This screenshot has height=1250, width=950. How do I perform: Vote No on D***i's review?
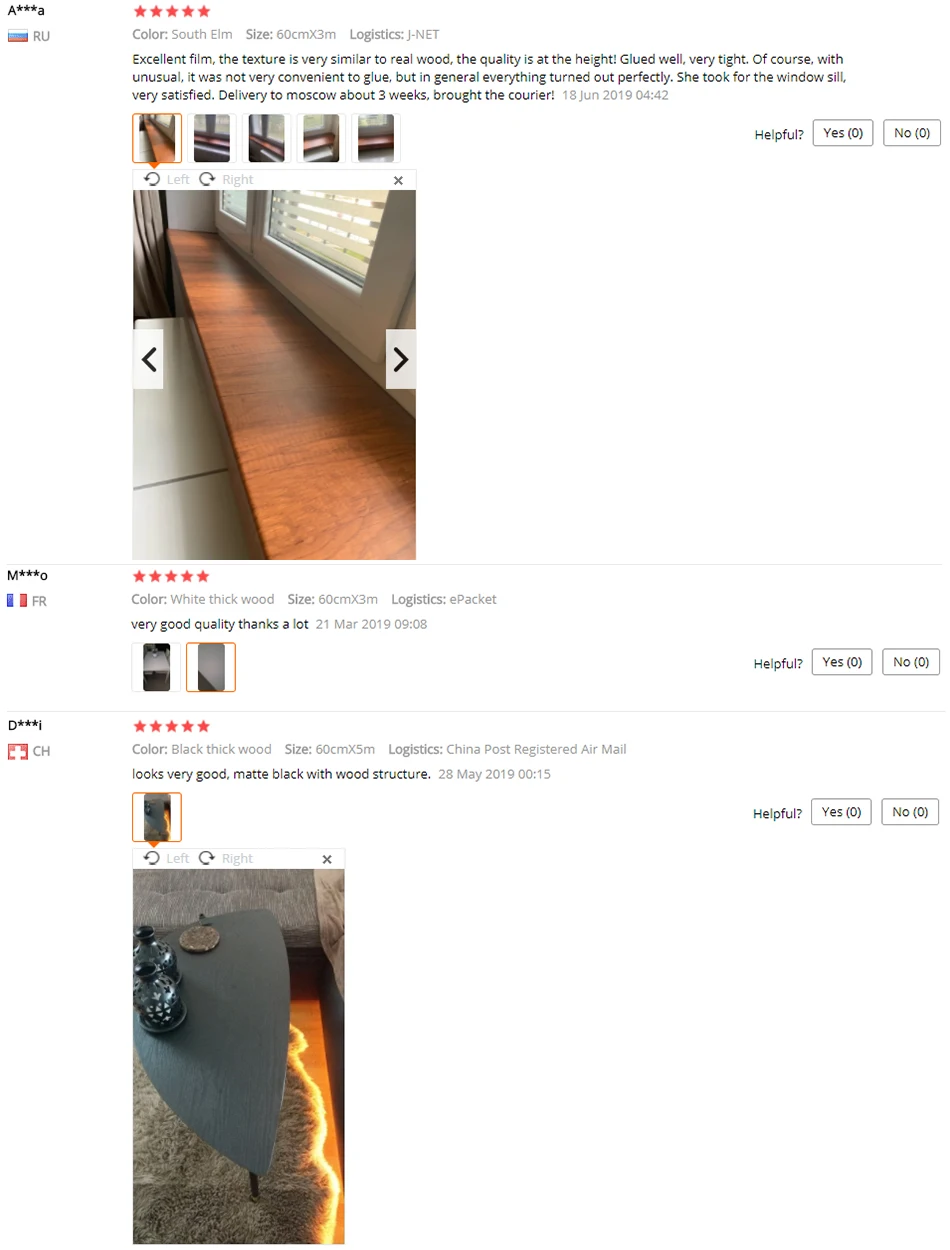910,812
